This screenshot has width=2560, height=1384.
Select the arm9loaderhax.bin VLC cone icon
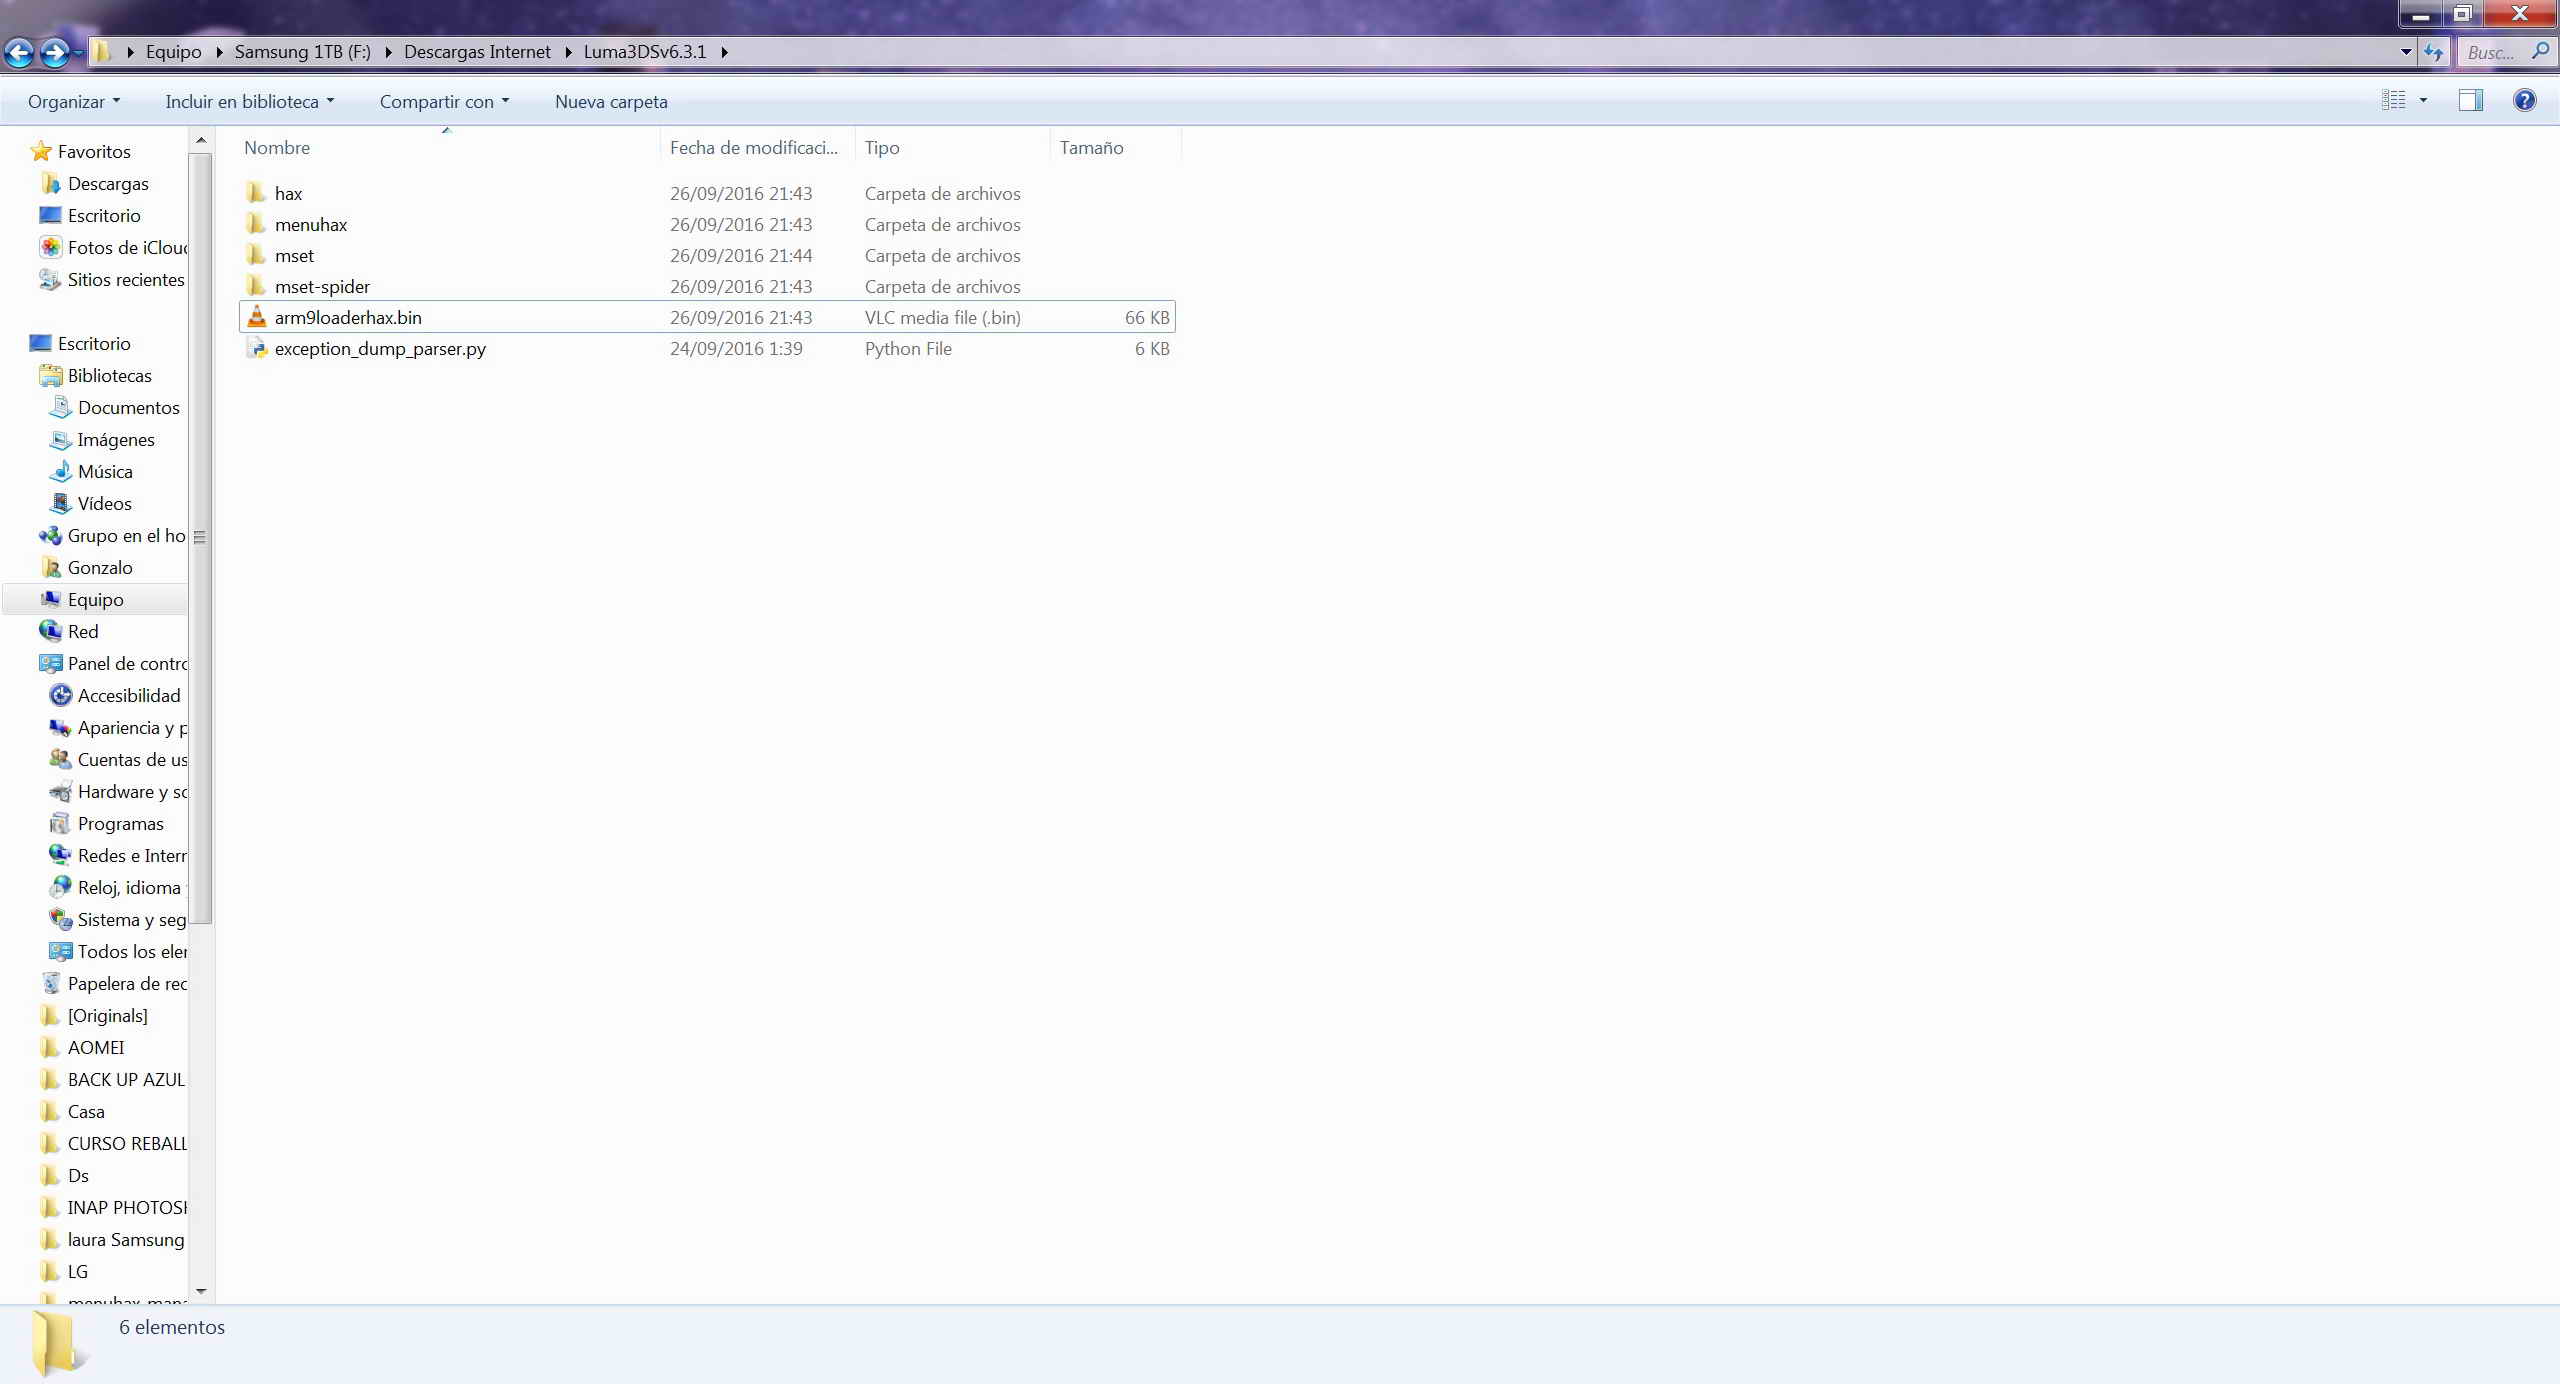click(x=257, y=317)
